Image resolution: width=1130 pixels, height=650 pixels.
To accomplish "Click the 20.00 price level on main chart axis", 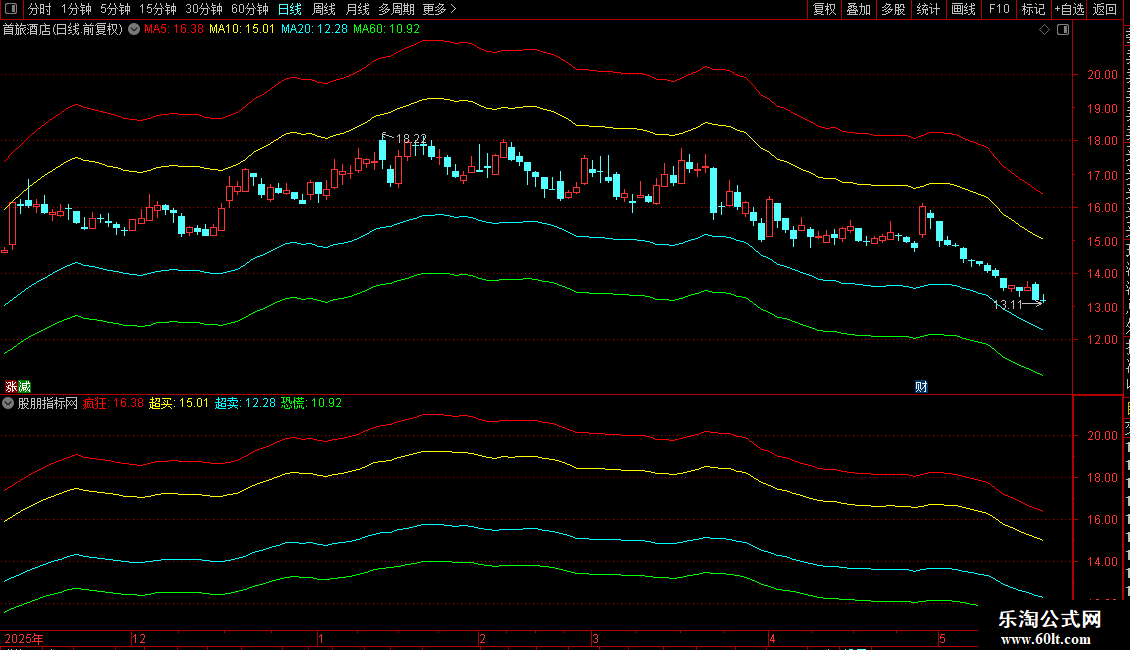I will 1102,75.
